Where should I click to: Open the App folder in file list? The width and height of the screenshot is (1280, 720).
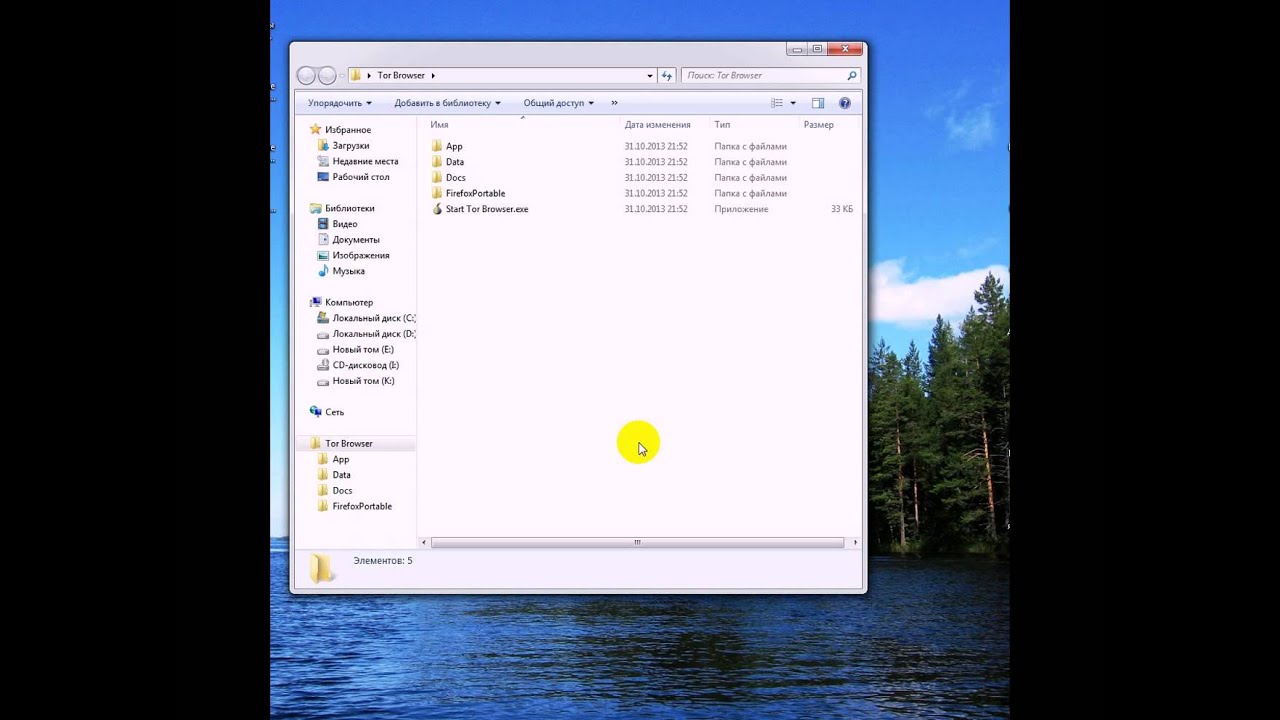coord(454,146)
